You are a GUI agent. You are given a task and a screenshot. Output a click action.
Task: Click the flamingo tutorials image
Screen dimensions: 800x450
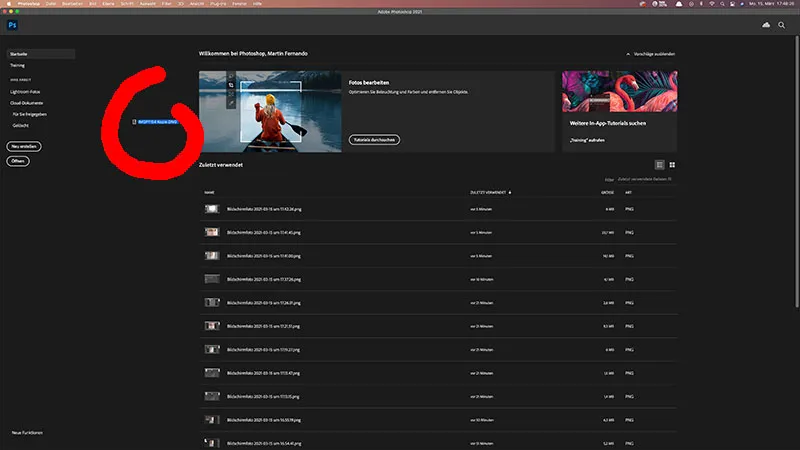[x=620, y=91]
